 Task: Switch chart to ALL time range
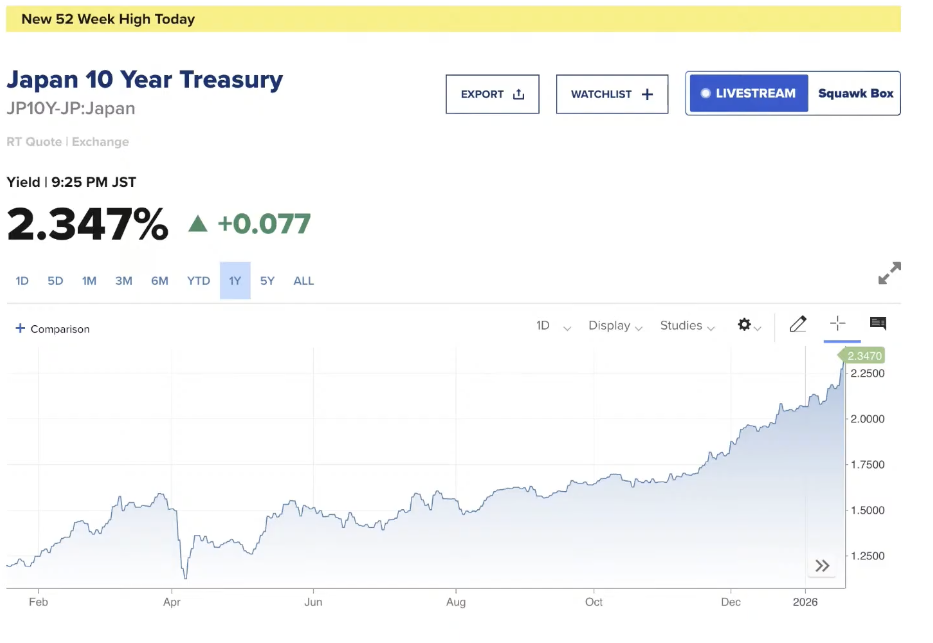point(304,281)
